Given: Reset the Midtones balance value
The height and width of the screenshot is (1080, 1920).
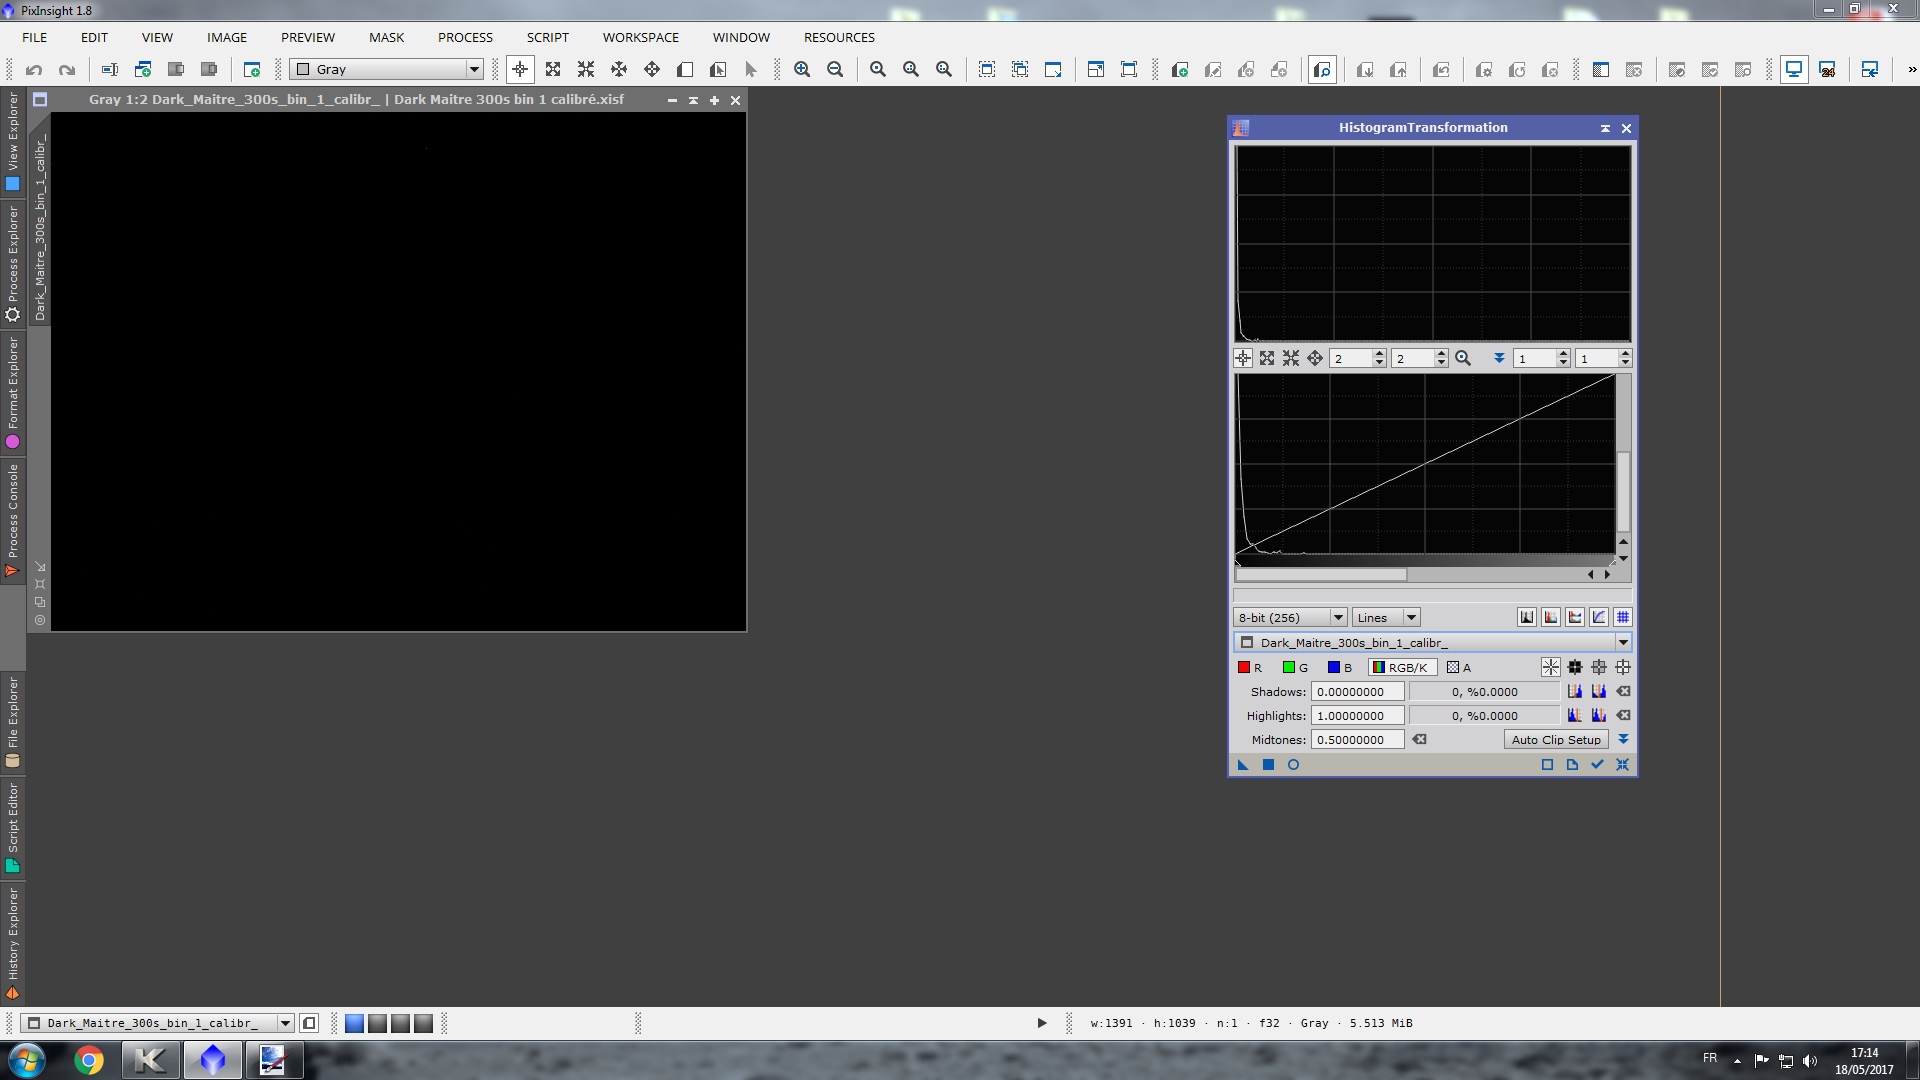Looking at the screenshot, I should click(x=1419, y=740).
